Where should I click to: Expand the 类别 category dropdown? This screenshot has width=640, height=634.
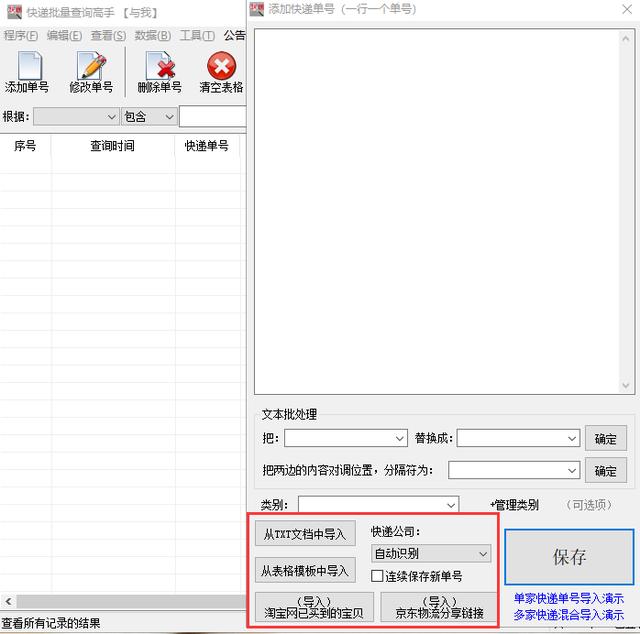tap(451, 505)
